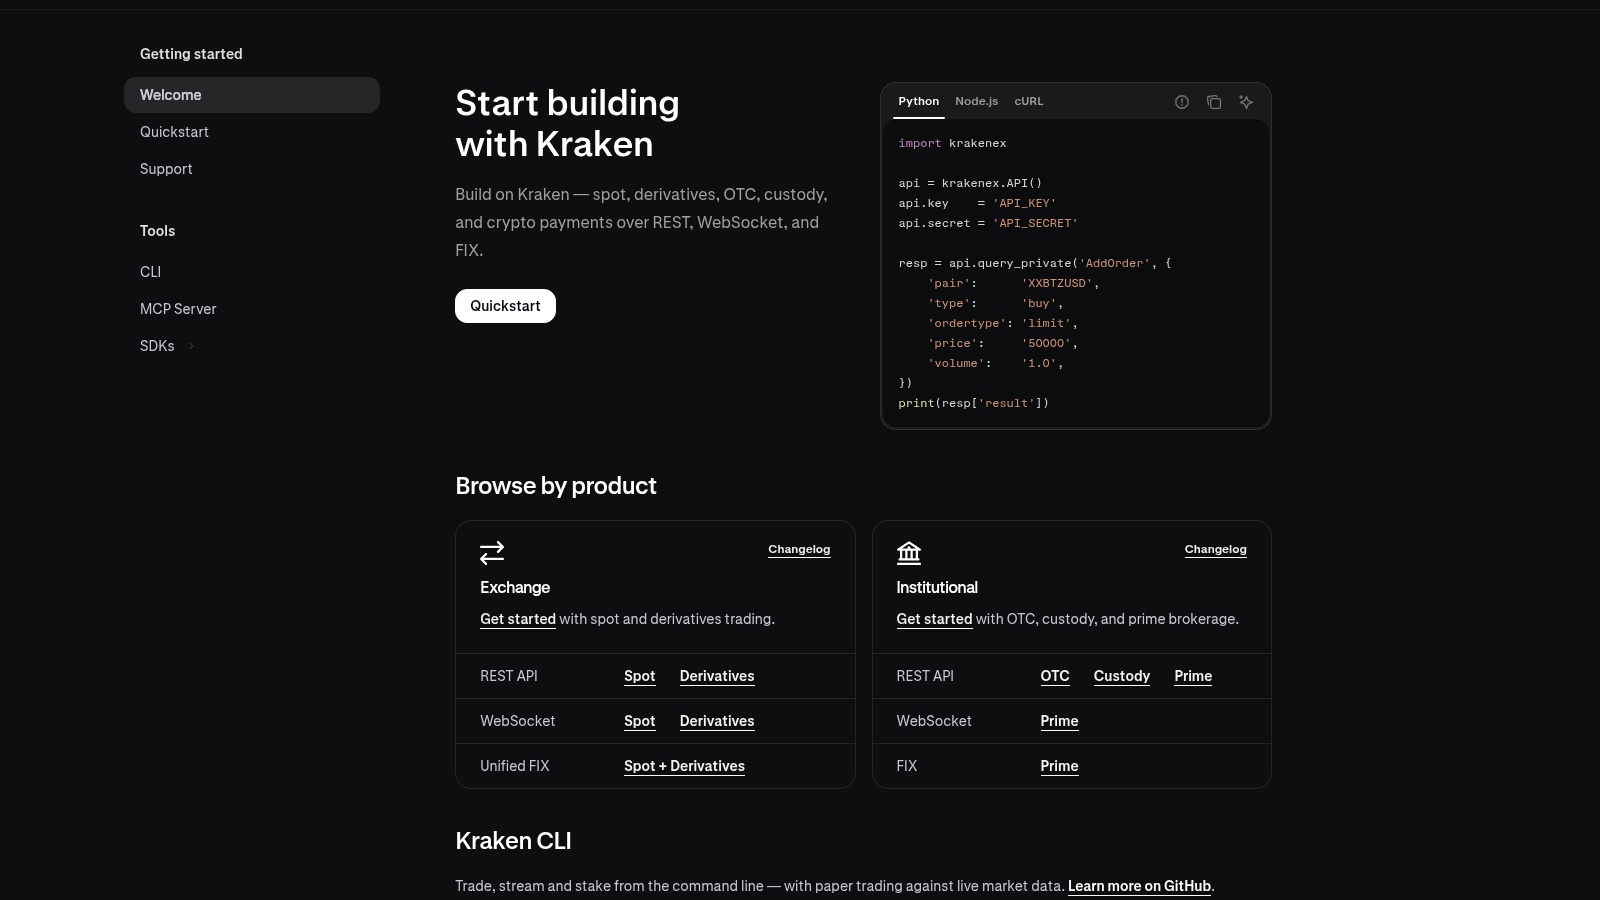Click the 'API_SECRET' string in code

(1035, 223)
